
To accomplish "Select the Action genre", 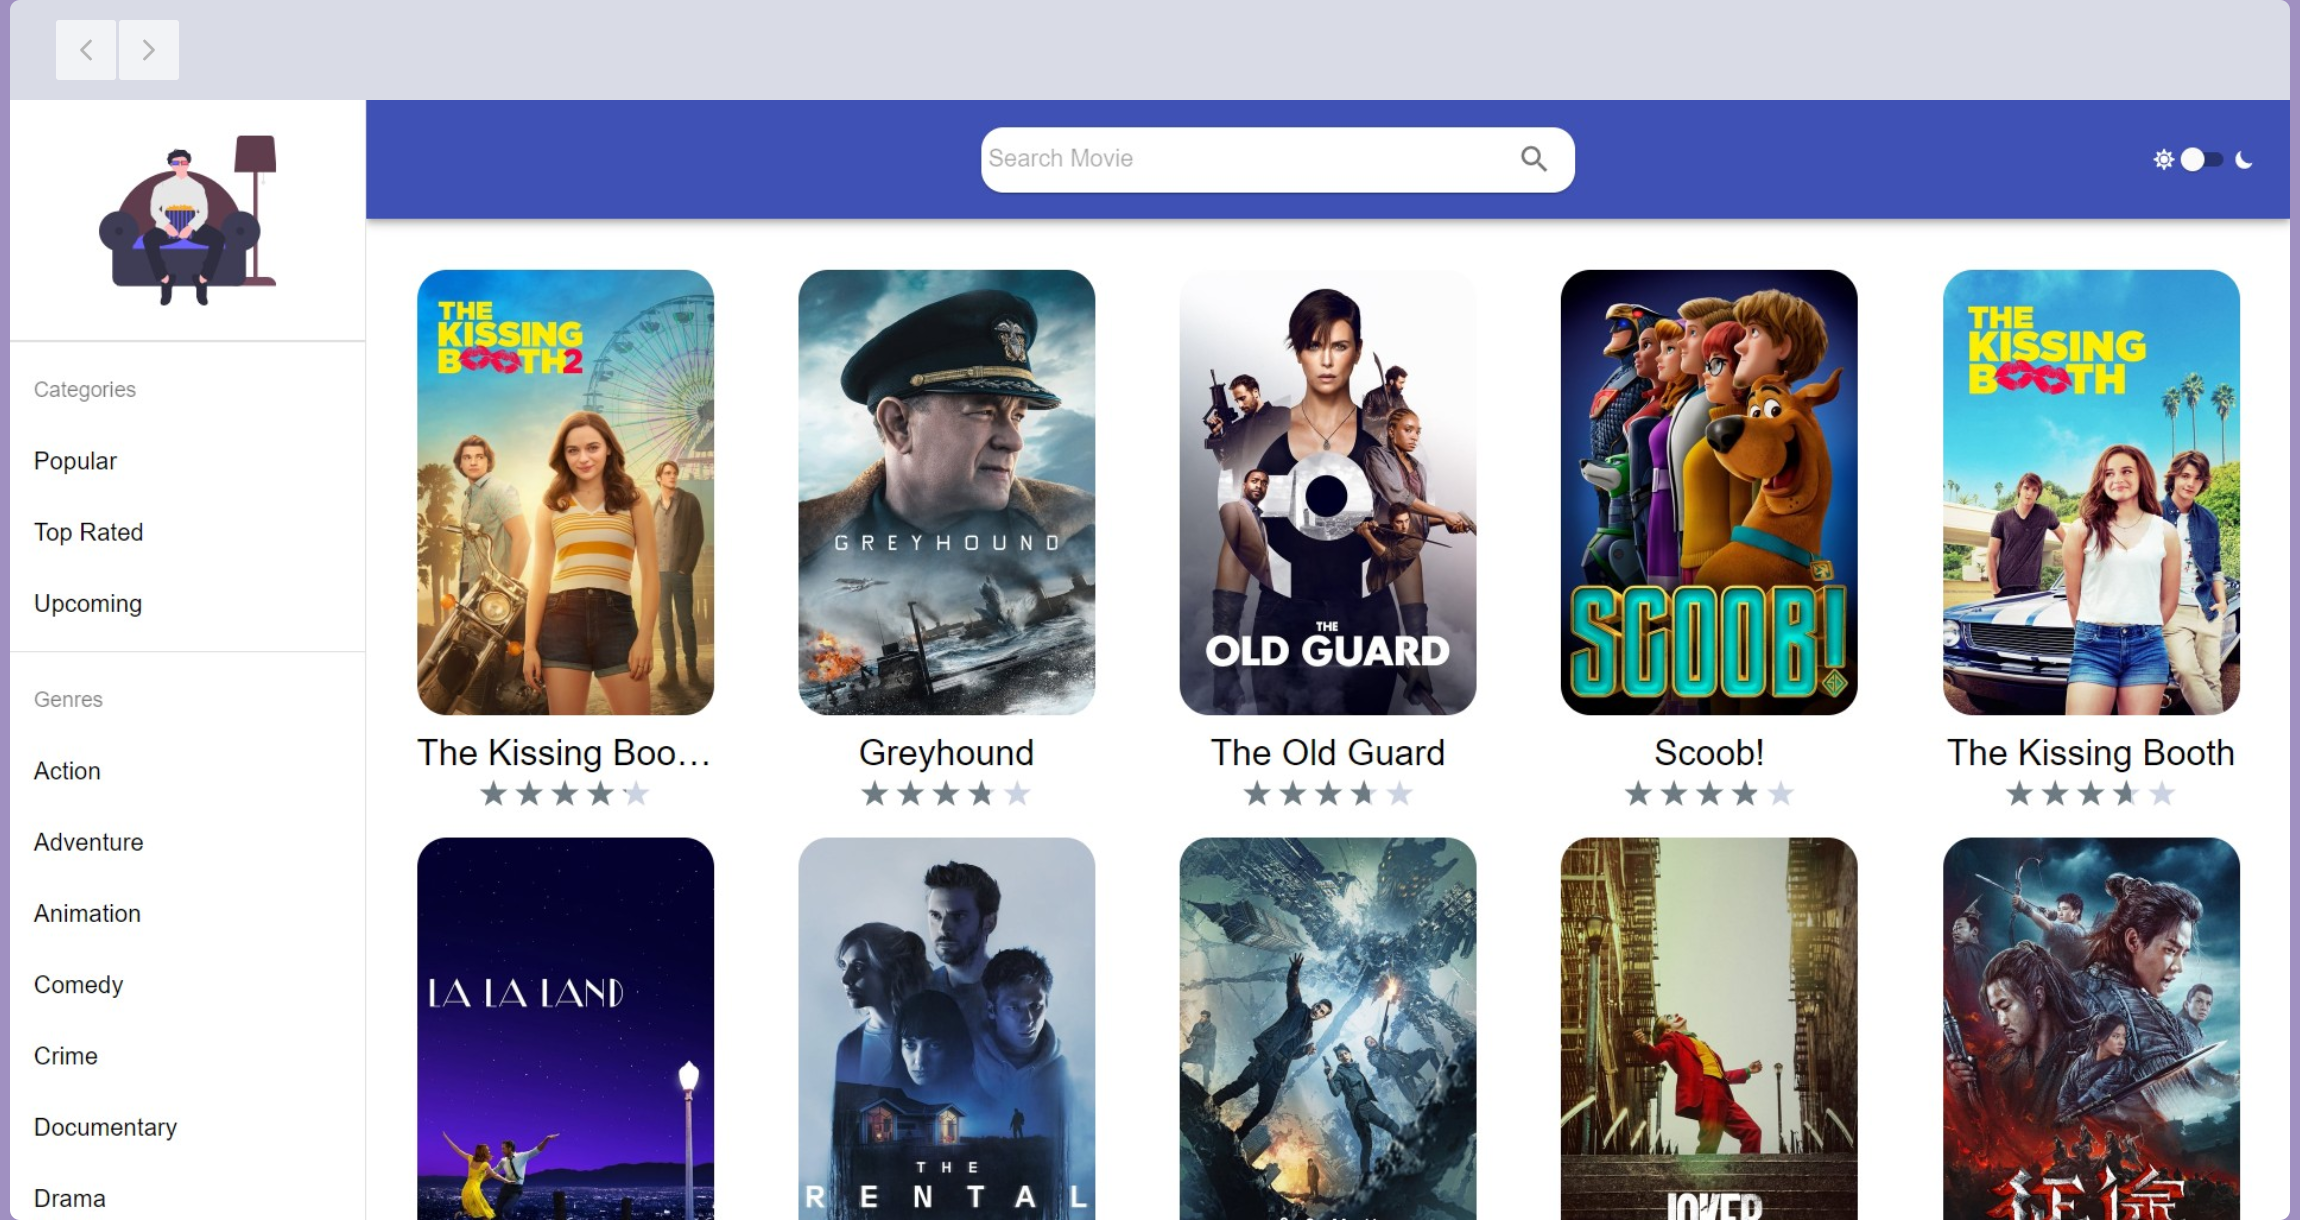I will click(x=67, y=771).
